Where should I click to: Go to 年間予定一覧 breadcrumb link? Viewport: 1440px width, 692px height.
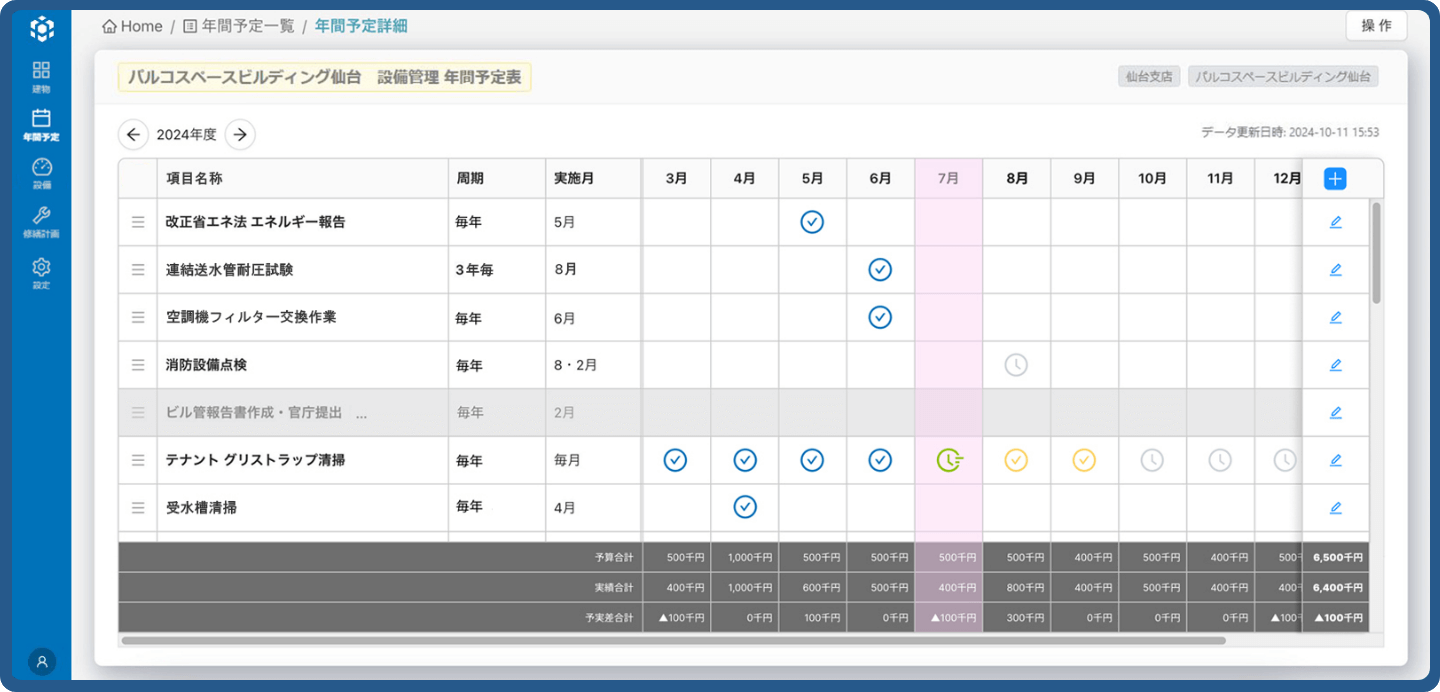[239, 27]
